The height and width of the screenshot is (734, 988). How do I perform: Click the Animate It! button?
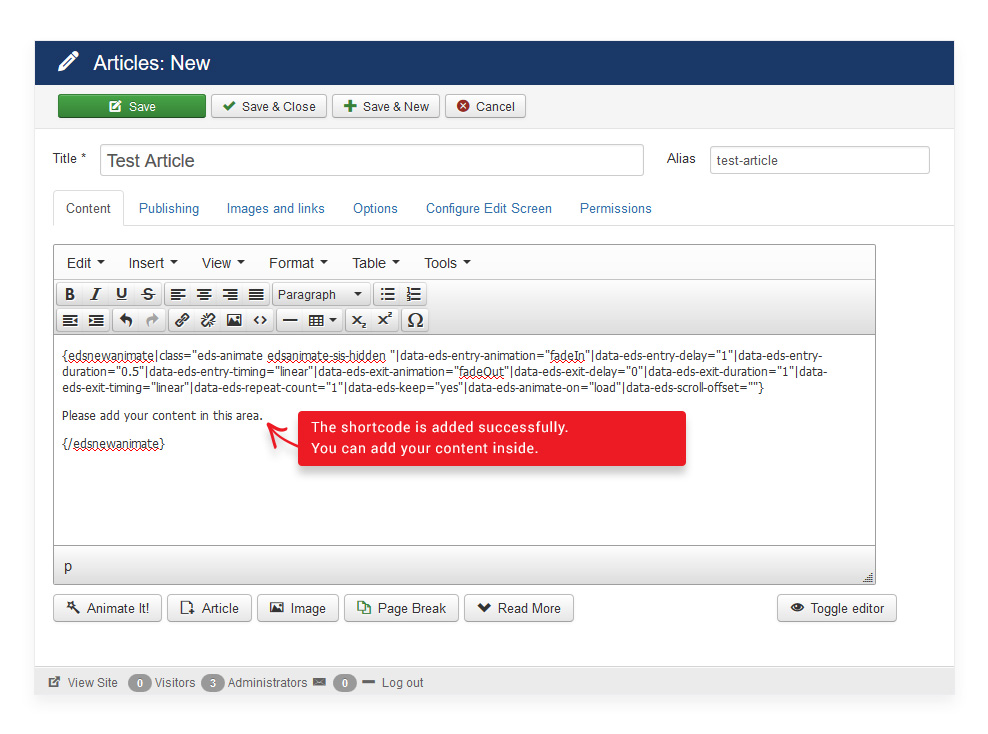point(107,608)
